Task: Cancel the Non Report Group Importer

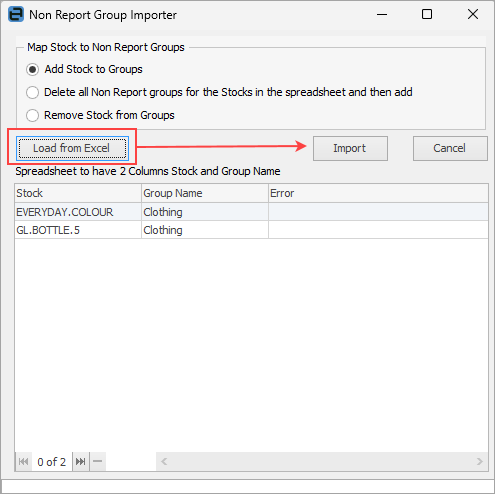Action: pos(450,148)
